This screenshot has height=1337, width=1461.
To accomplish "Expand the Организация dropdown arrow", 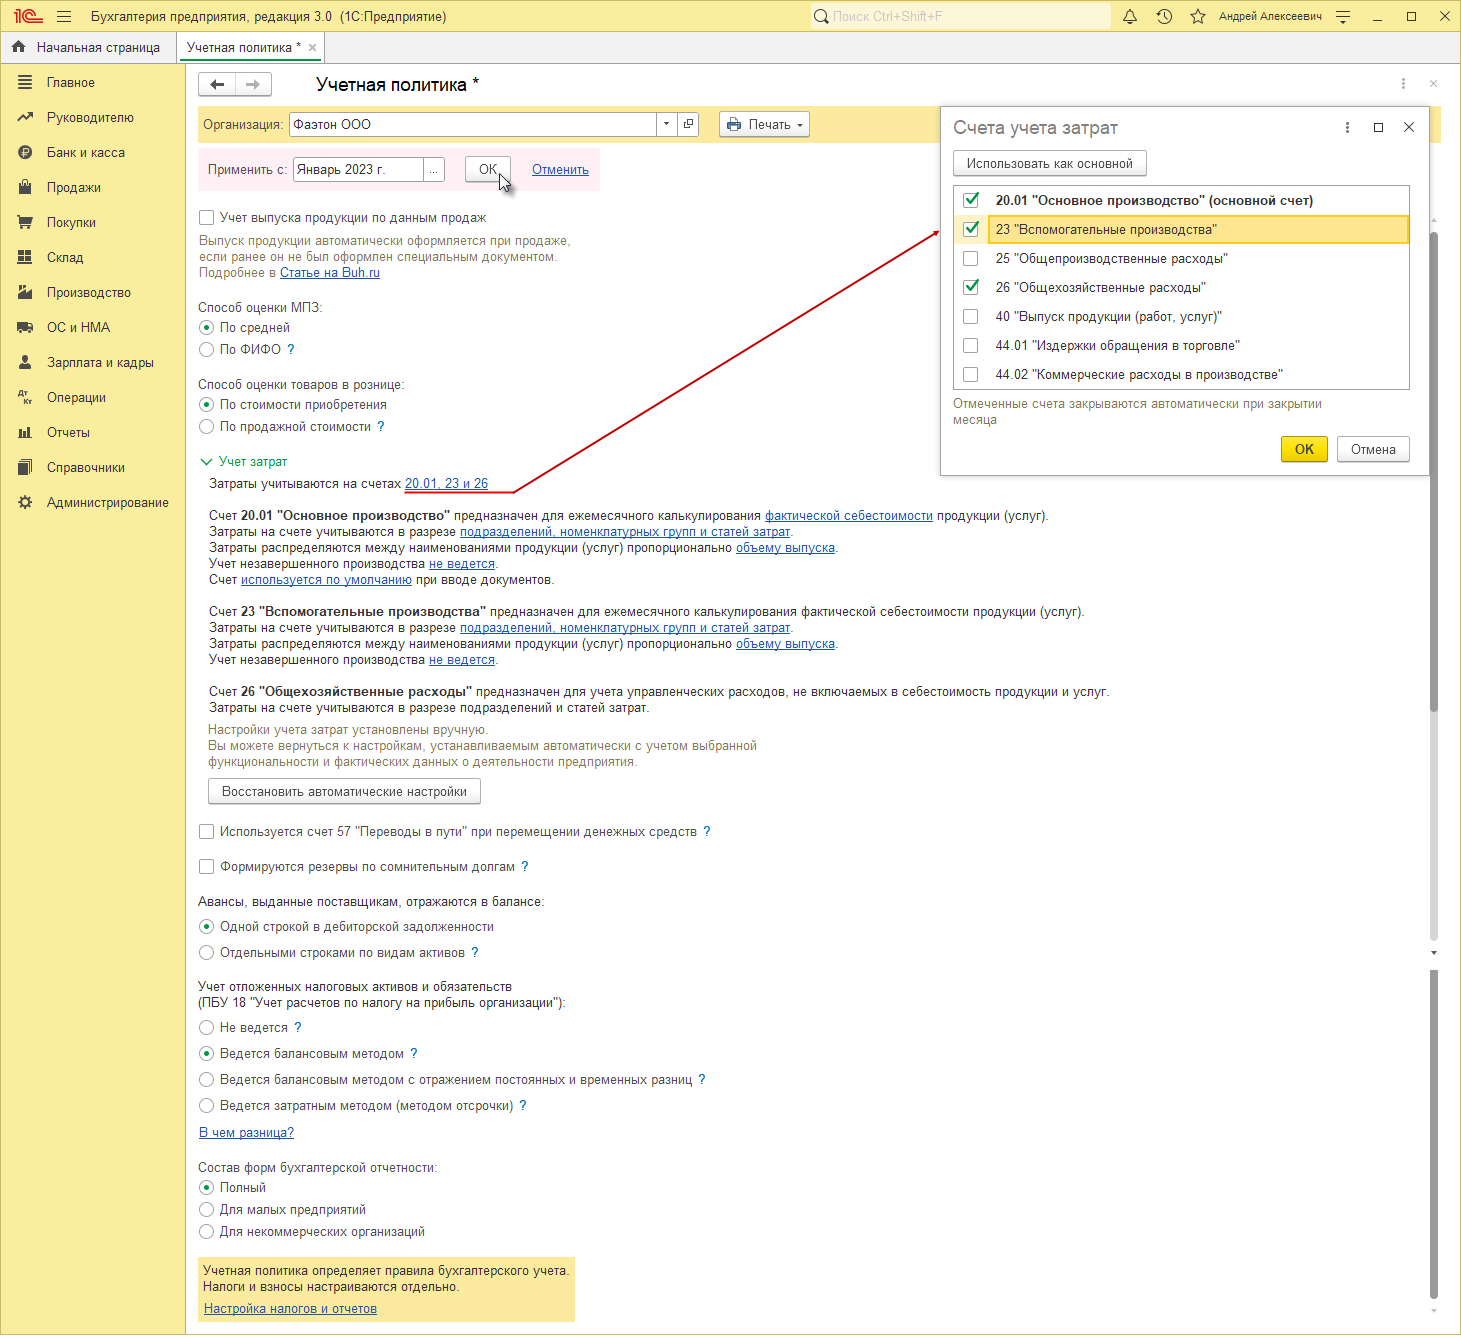I will coord(666,124).
